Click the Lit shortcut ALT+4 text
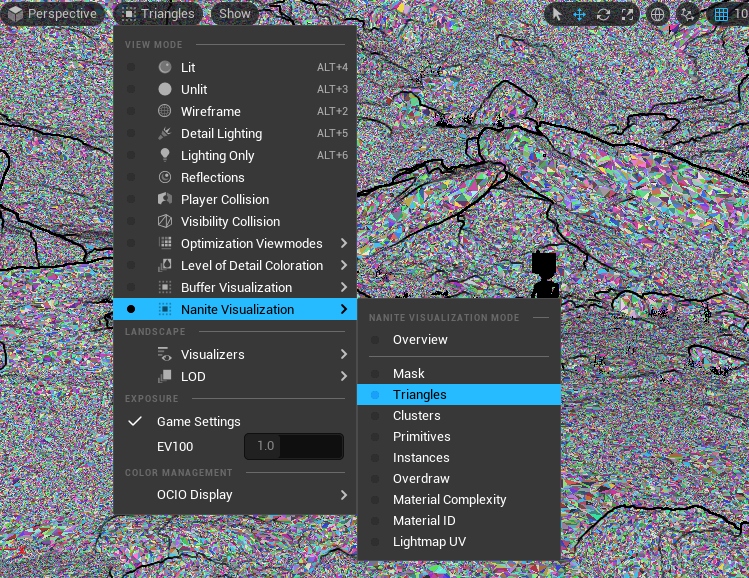This screenshot has height=578, width=749. tap(332, 67)
